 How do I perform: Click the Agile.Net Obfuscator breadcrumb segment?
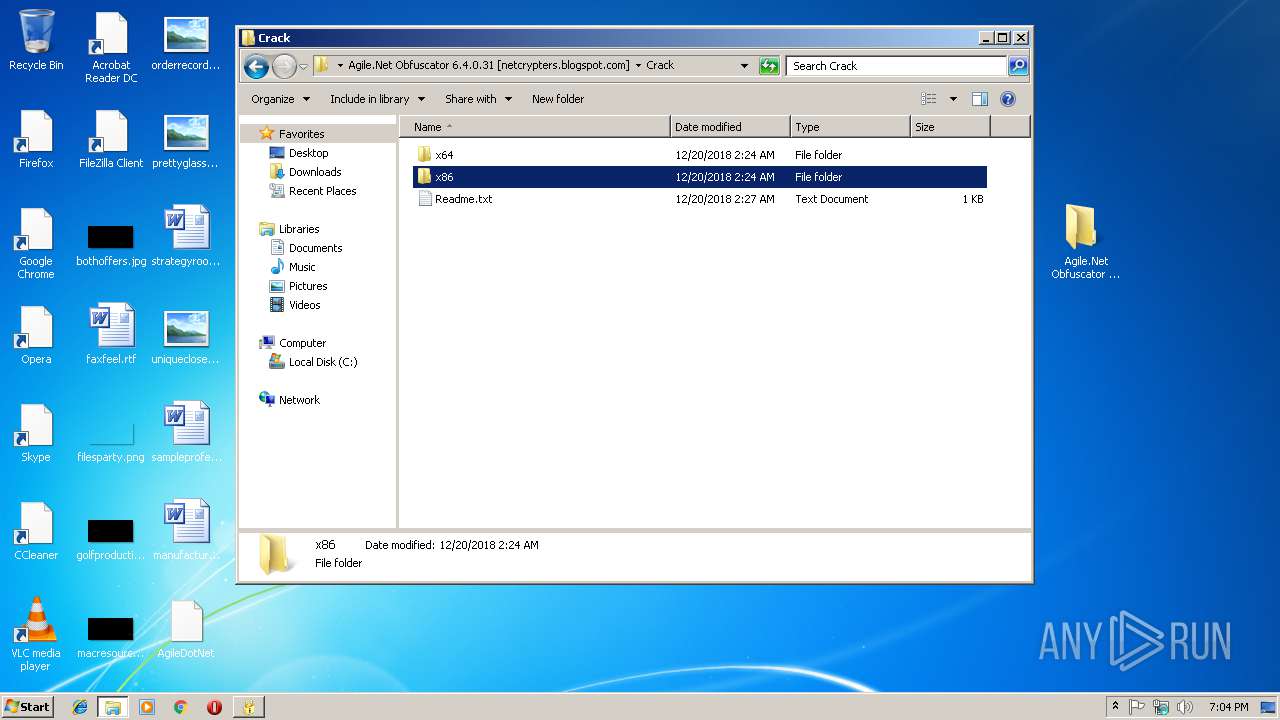(488, 66)
